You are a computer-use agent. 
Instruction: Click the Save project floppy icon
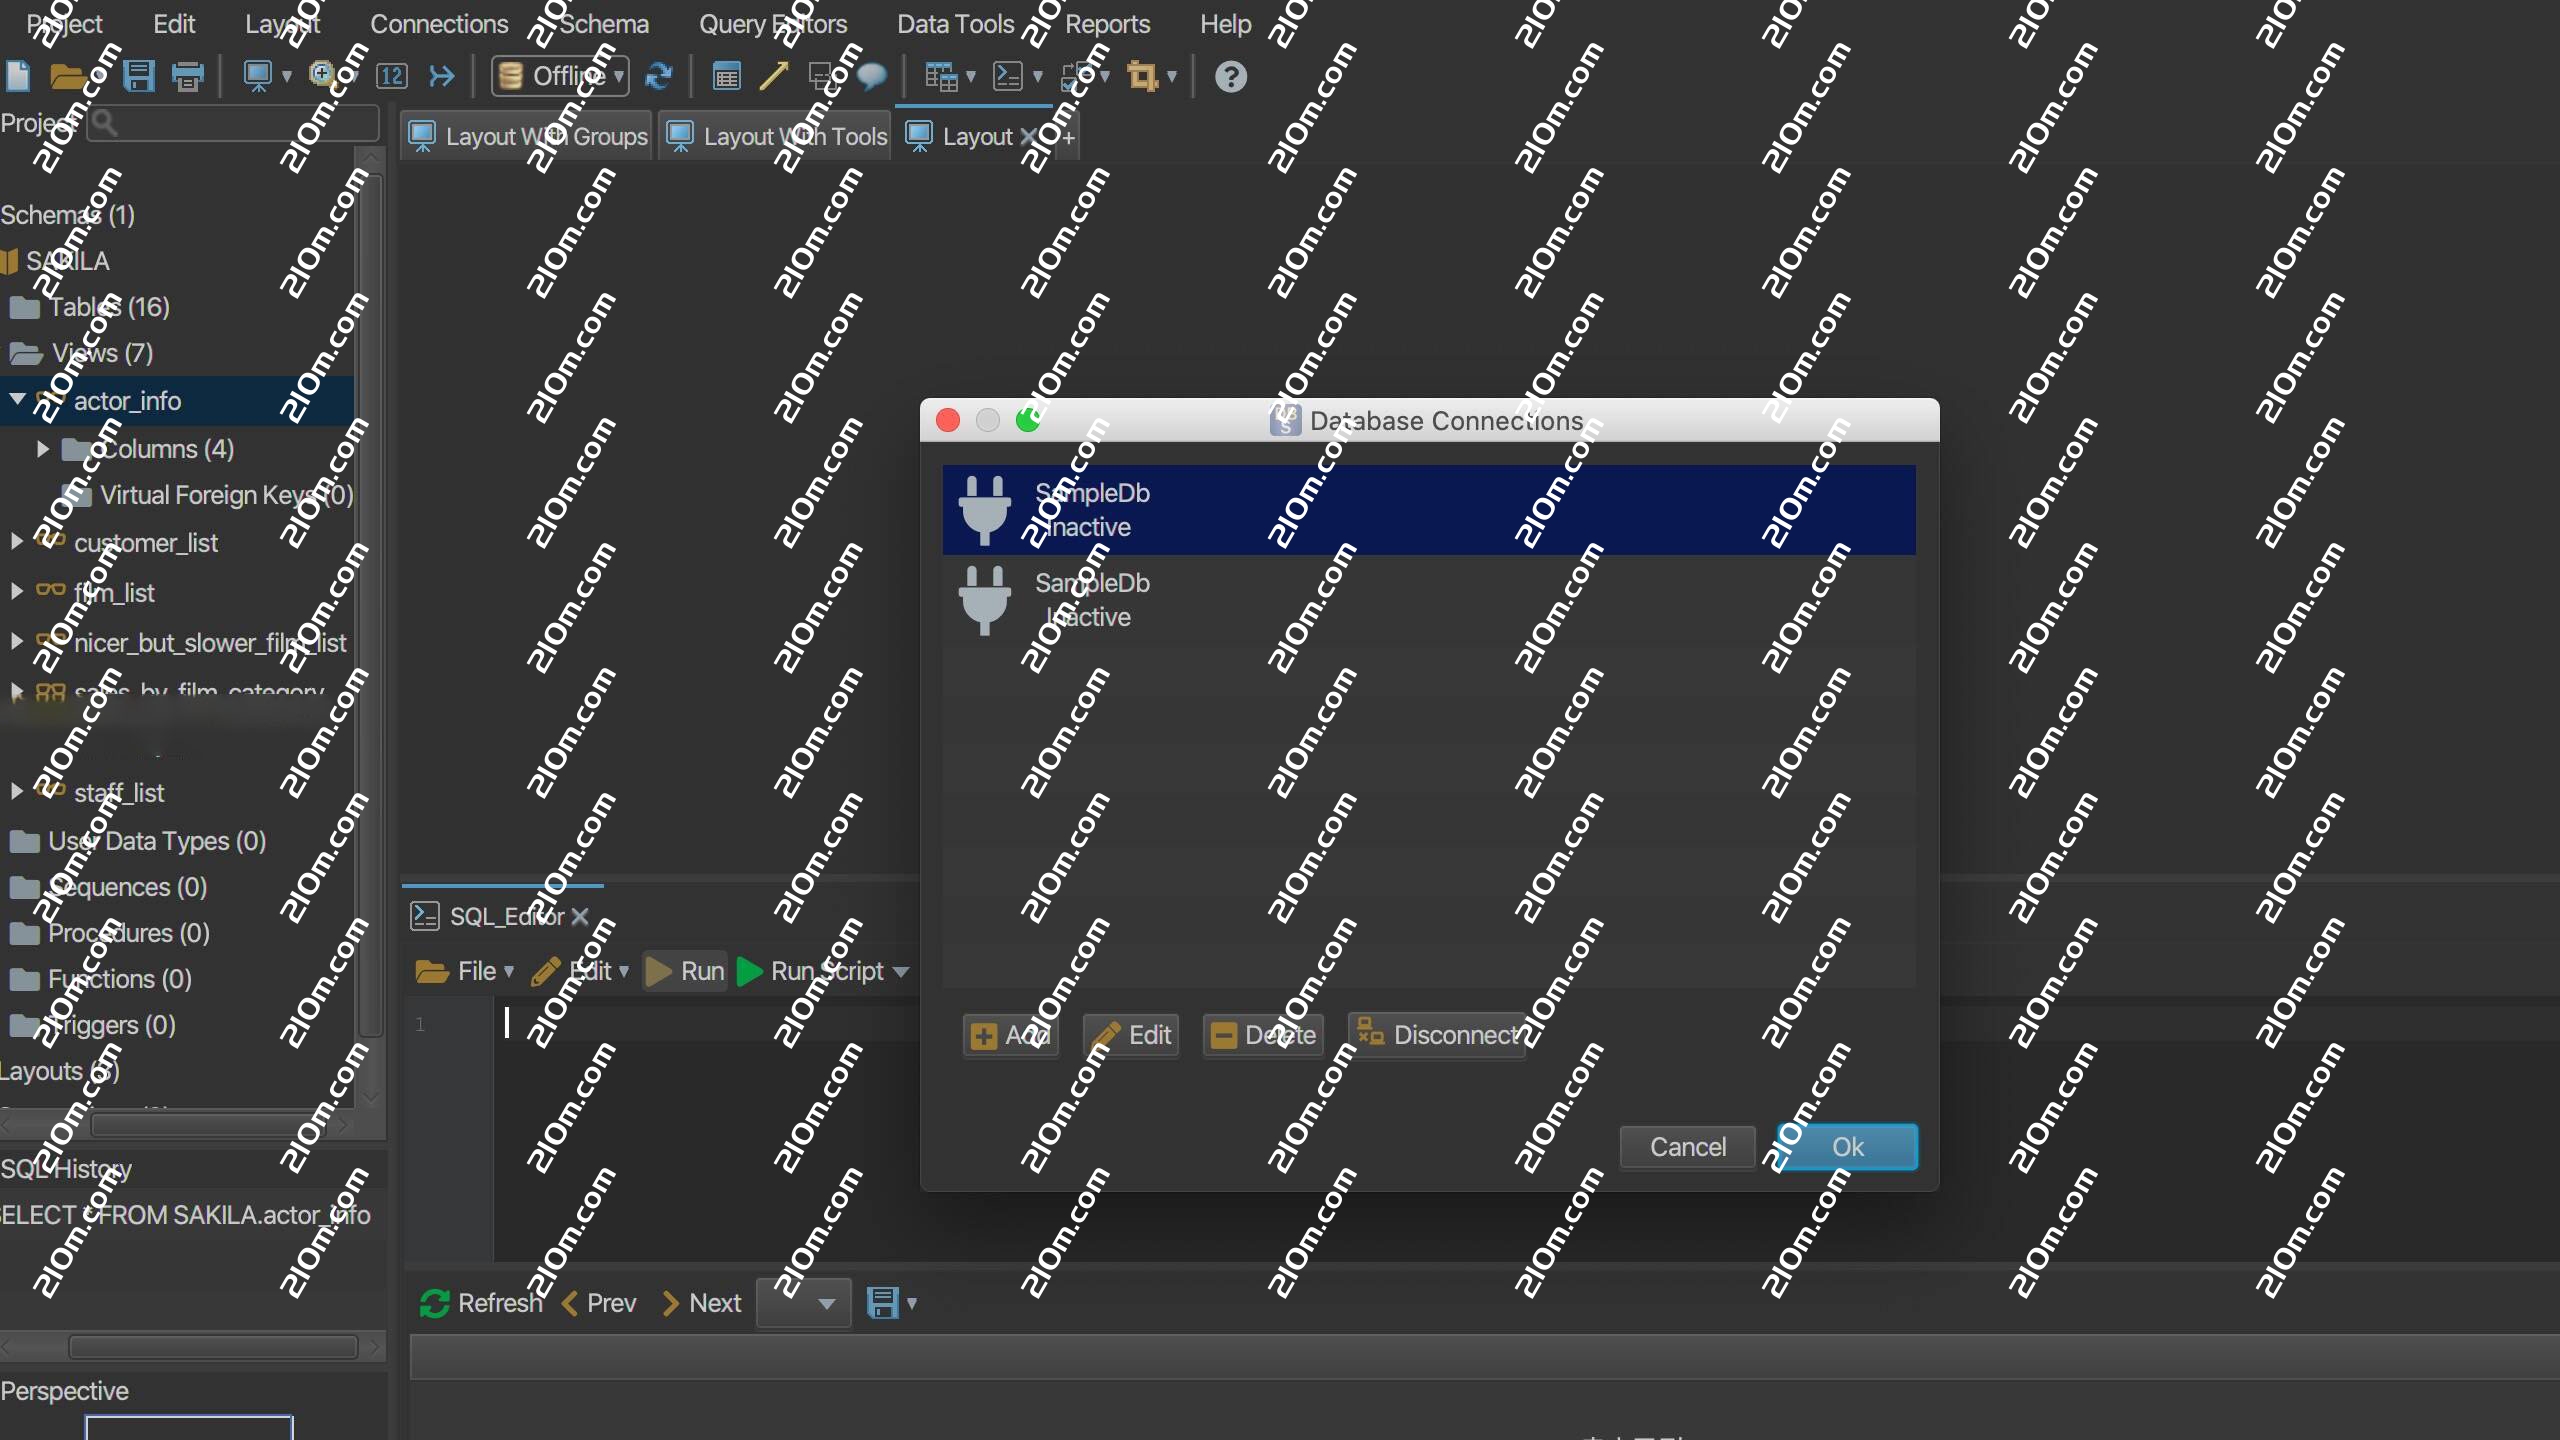pos(138,76)
